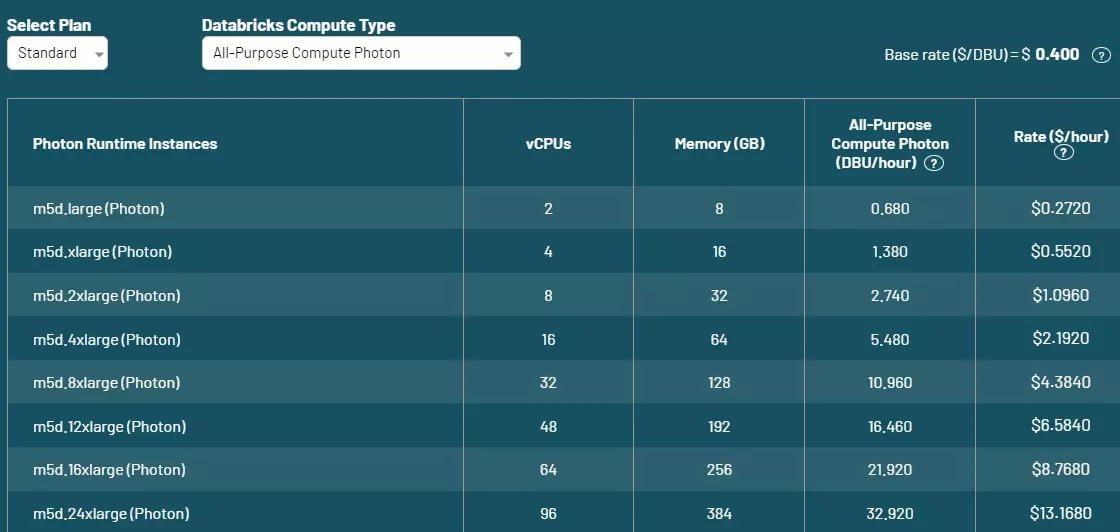Viewport: 1120px width, 532px height.
Task: Click the $0.5520 rate cell
Action: click(x=1061, y=251)
